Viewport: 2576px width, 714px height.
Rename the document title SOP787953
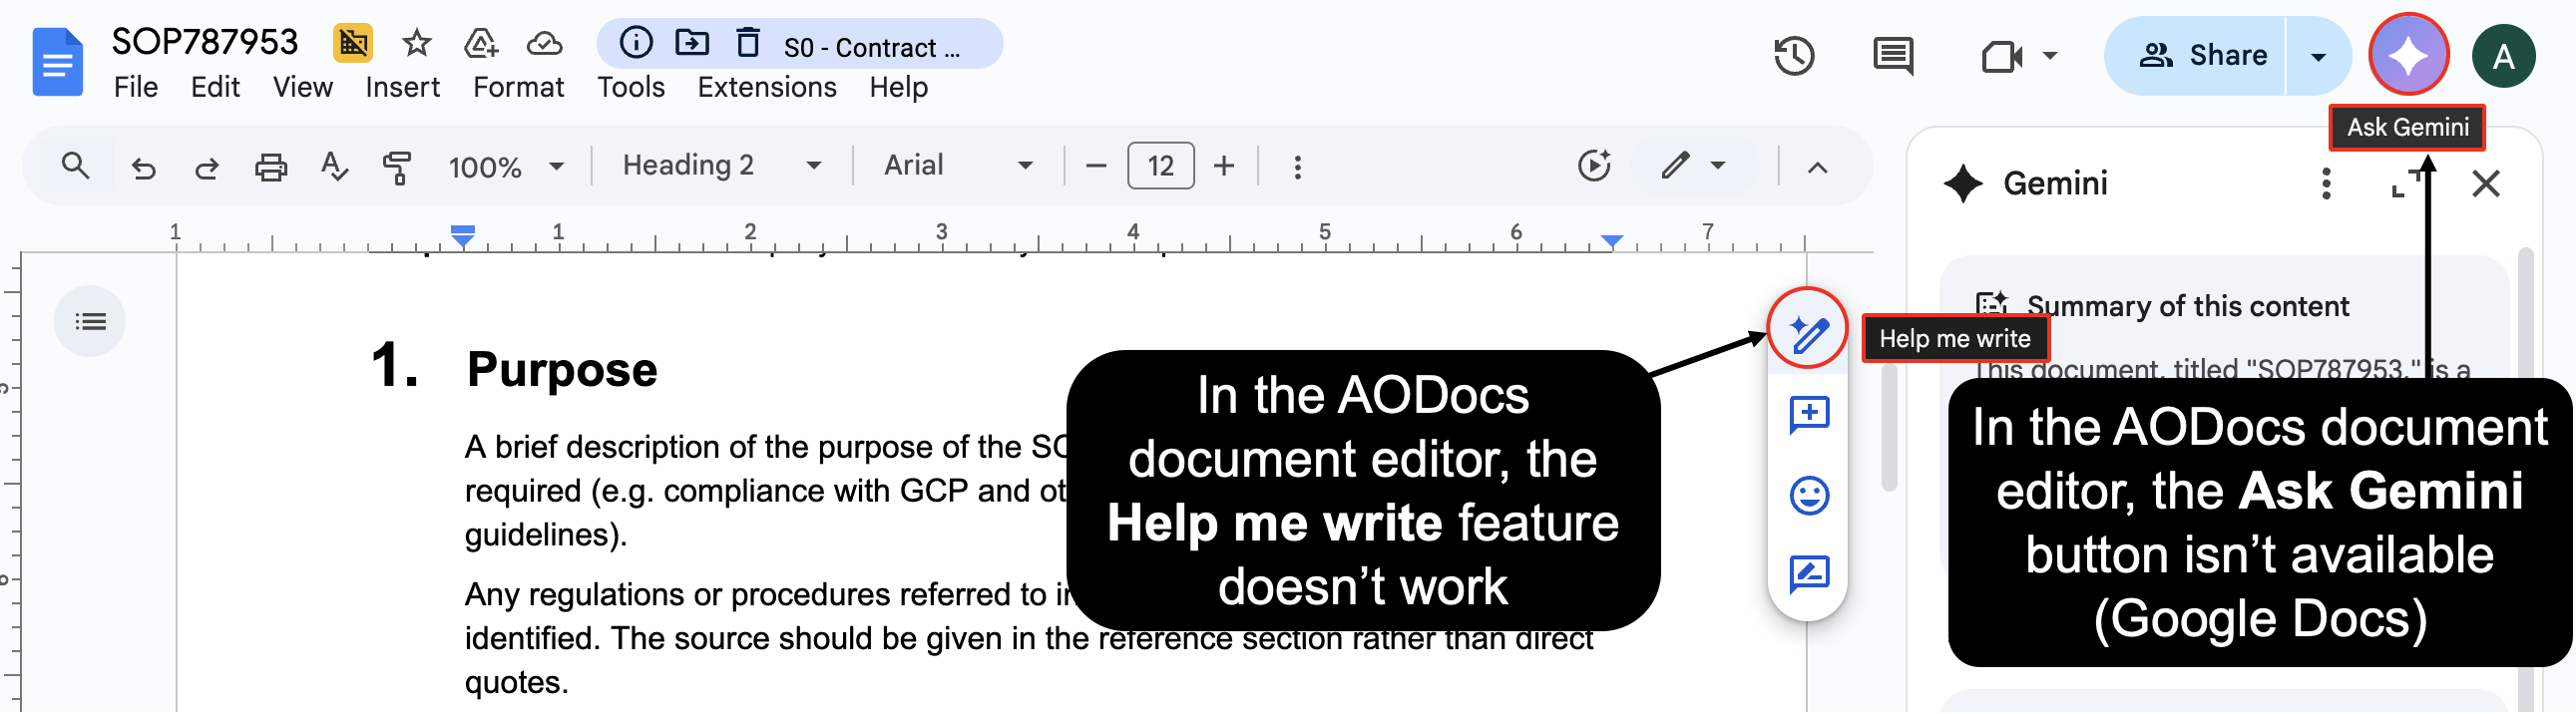pyautogui.click(x=205, y=42)
